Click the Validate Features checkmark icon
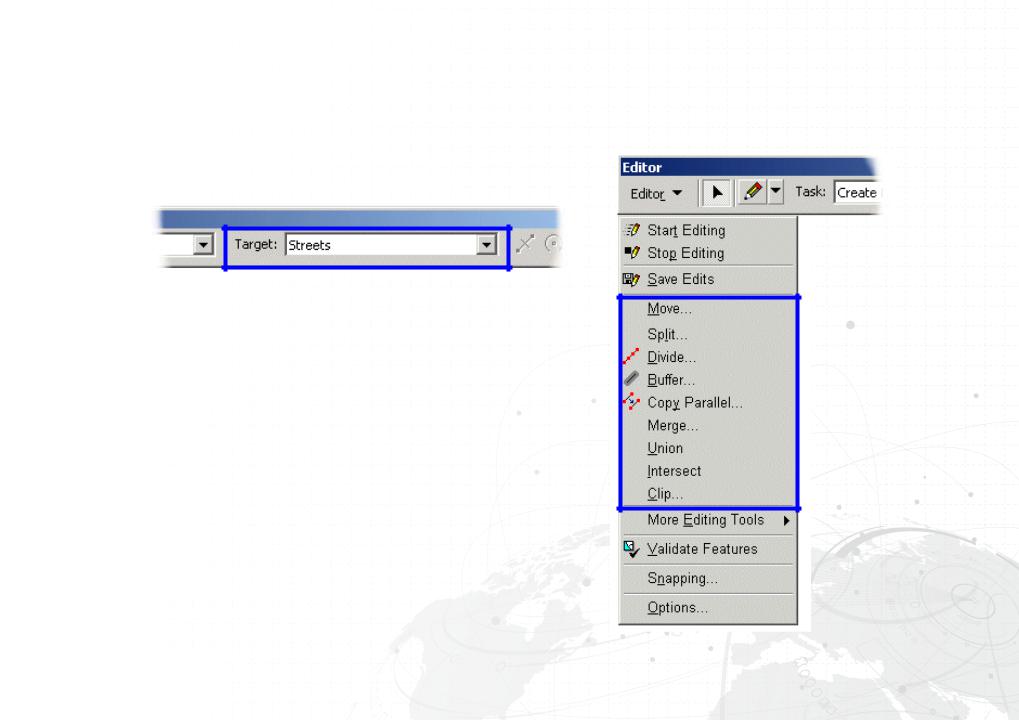Screen dimensions: 1019x720 [631, 549]
